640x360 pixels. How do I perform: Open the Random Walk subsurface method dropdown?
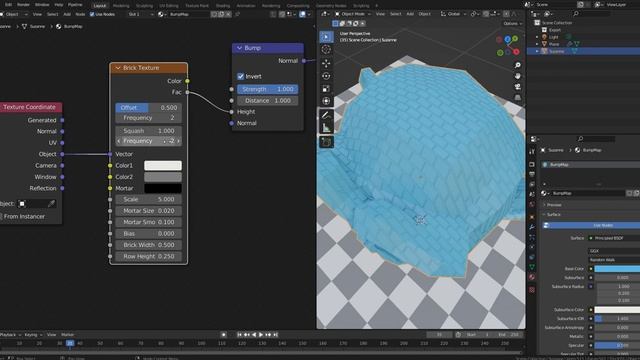coord(614,260)
